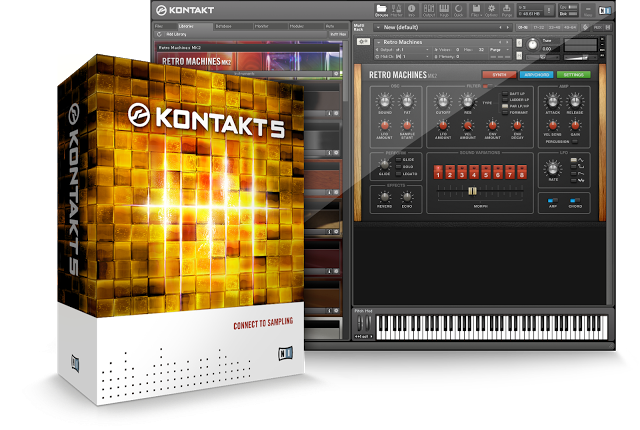Click the workspace/KSP icon next to page buttons
Viewport: 640px width, 430px height.
tap(585, 27)
